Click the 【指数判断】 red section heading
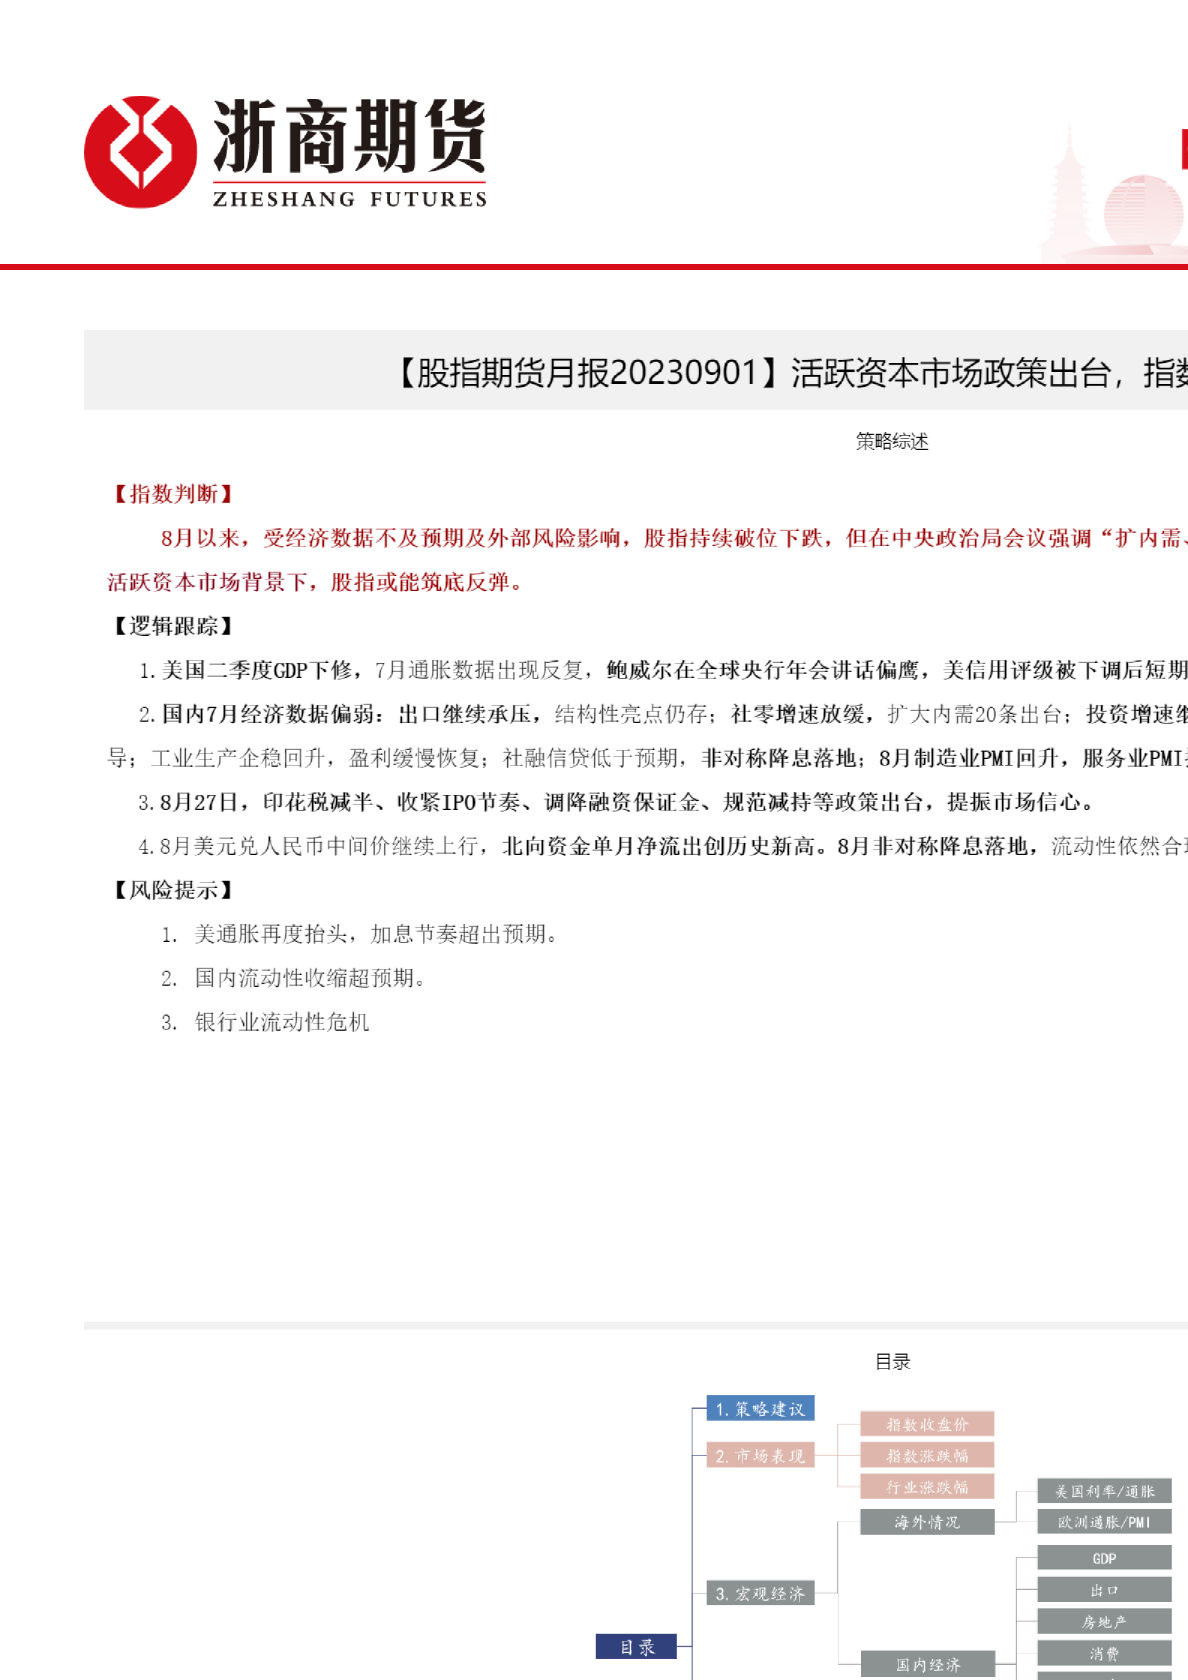Image resolution: width=1188 pixels, height=1680 pixels. pos(172,494)
